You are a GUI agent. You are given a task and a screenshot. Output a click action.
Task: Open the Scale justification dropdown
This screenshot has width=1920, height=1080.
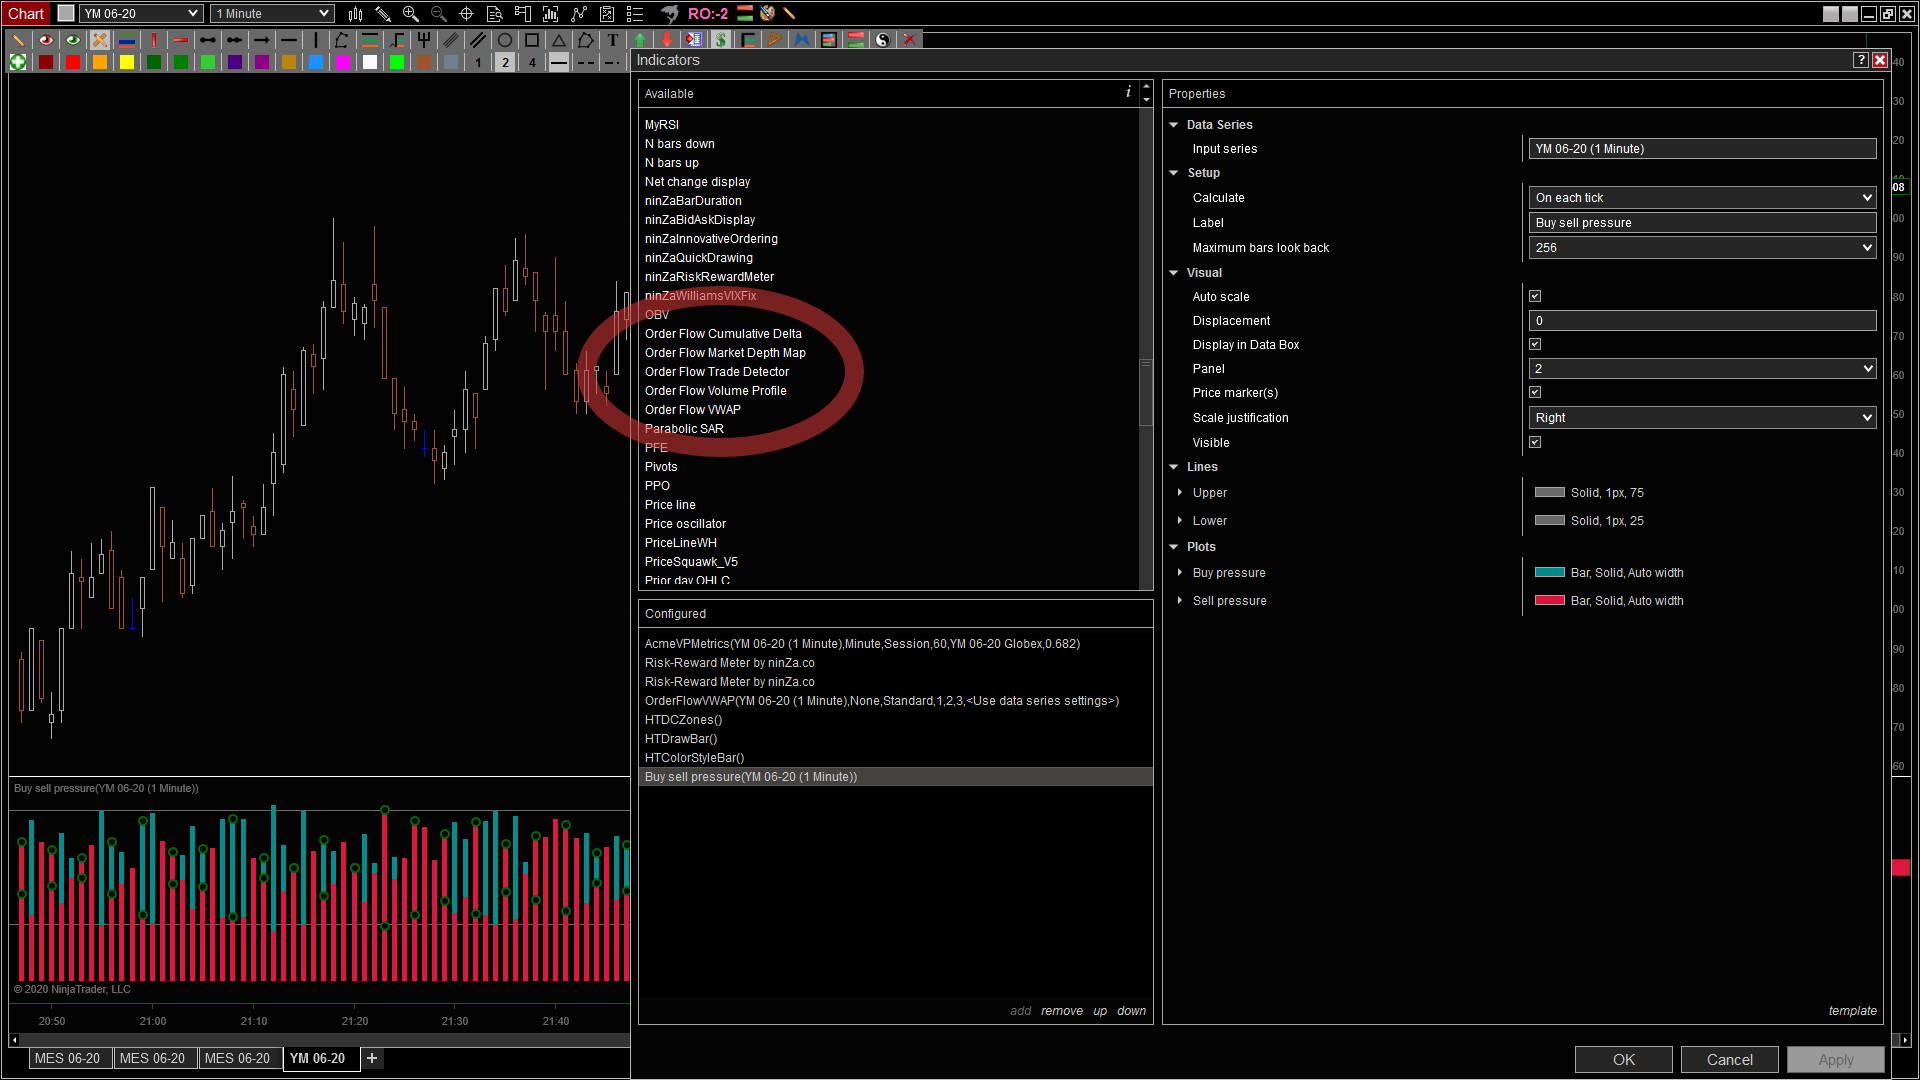[1702, 418]
